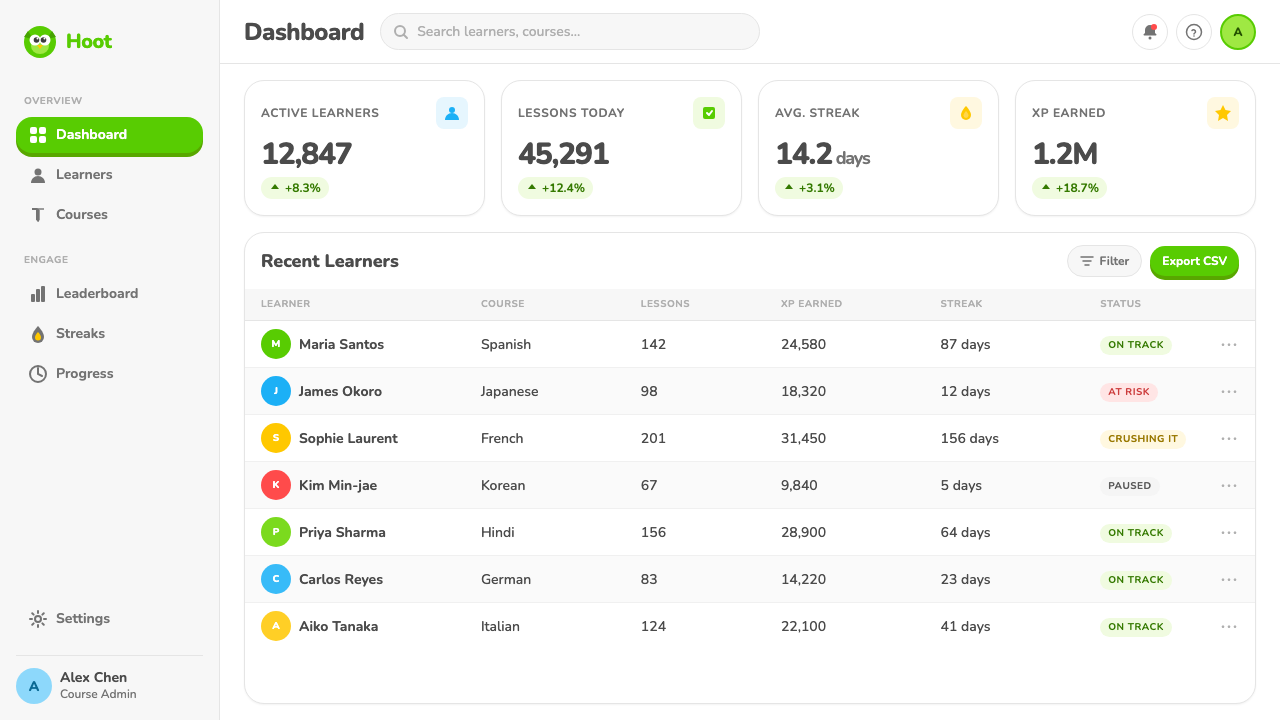
Task: Go to Dashboard in sidebar
Action: (109, 135)
